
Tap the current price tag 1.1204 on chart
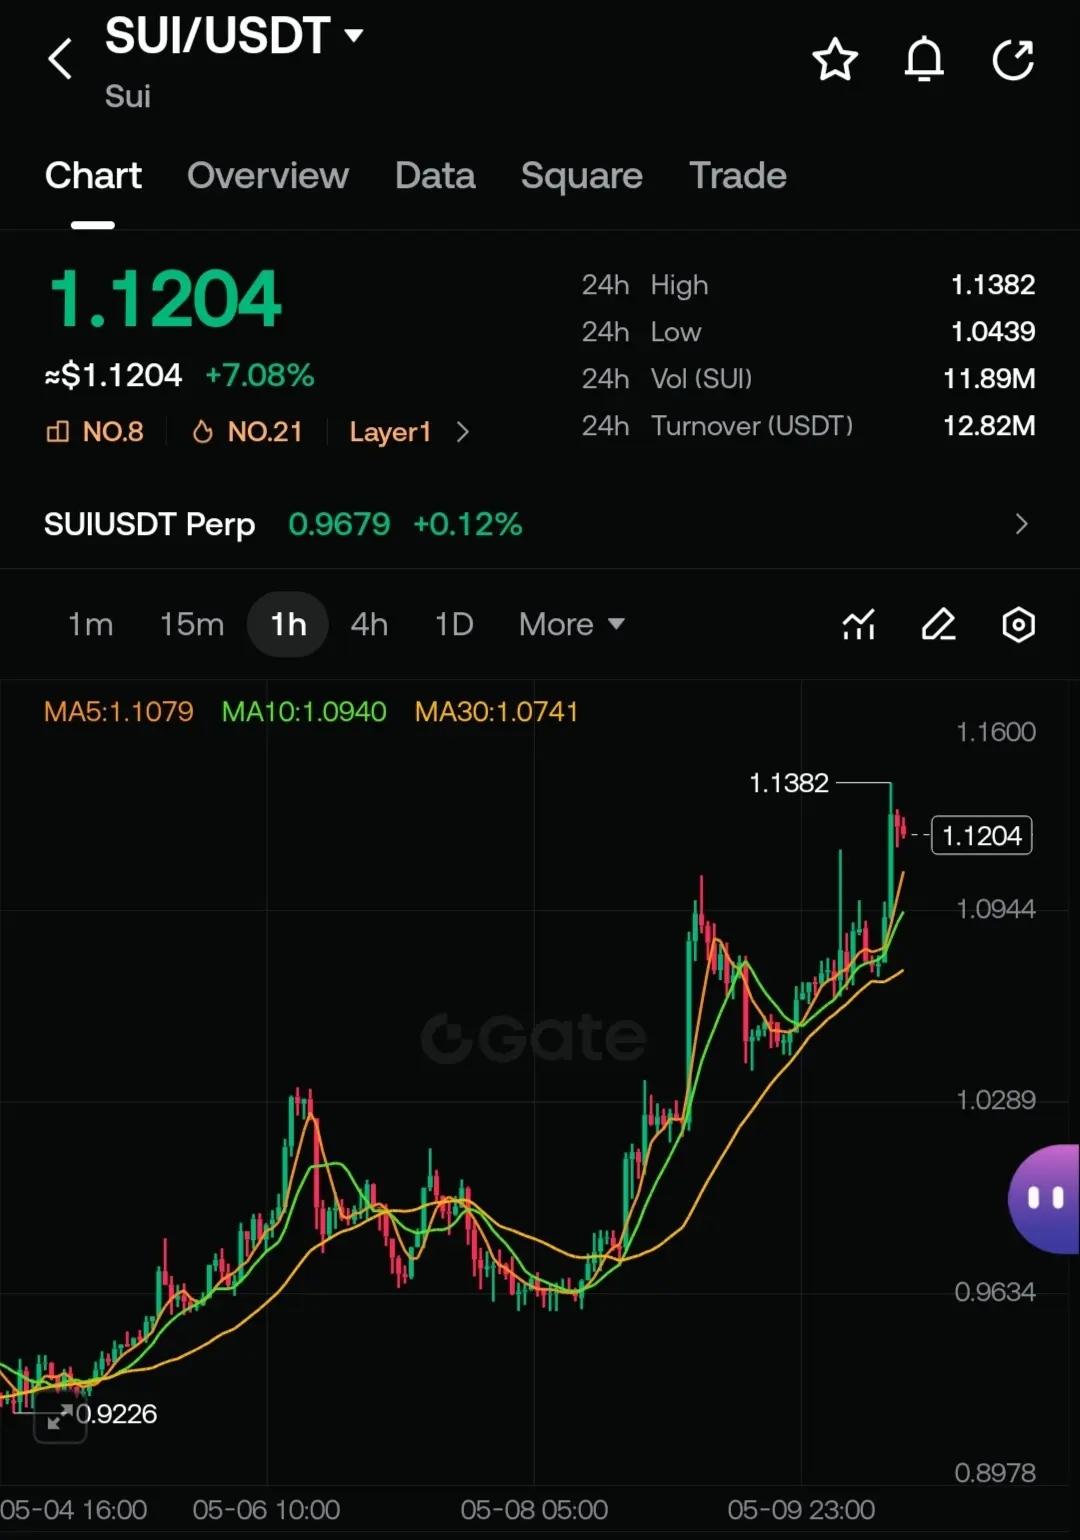pyautogui.click(x=981, y=836)
